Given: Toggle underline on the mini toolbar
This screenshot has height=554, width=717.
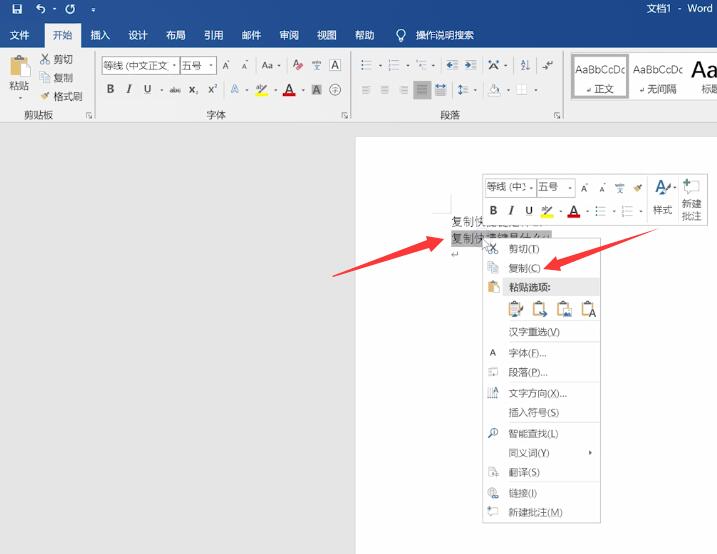Looking at the screenshot, I should click(x=529, y=210).
